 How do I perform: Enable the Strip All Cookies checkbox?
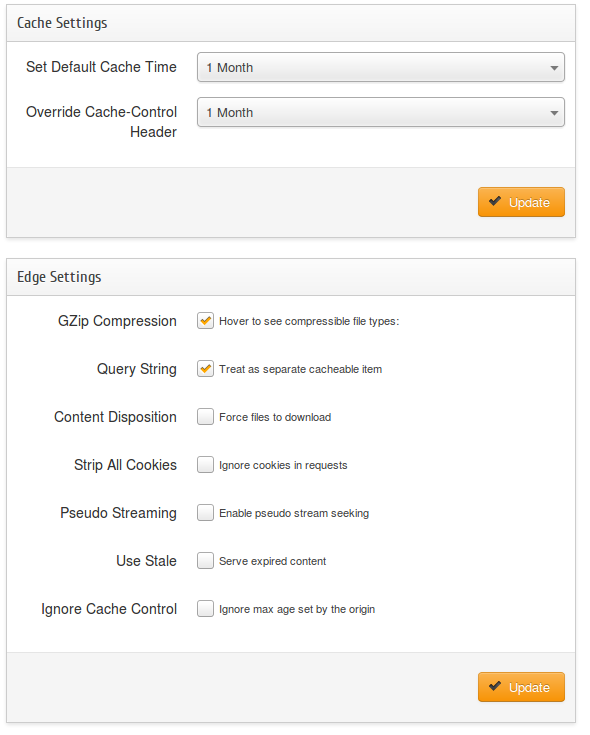(205, 465)
